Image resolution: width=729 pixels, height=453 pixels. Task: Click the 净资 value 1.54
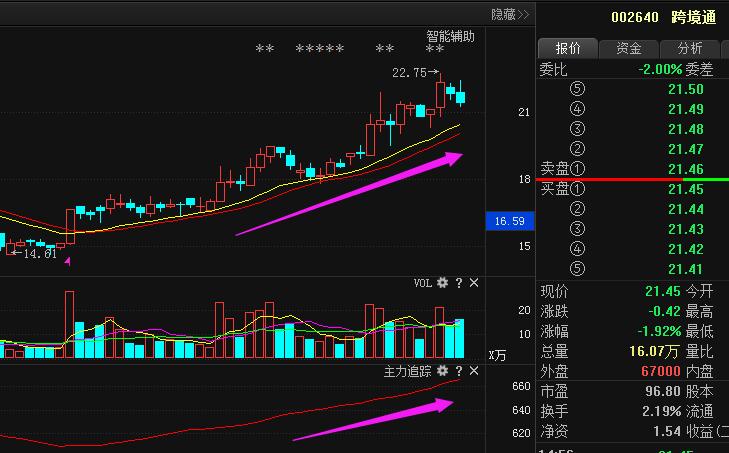pyautogui.click(x=667, y=431)
